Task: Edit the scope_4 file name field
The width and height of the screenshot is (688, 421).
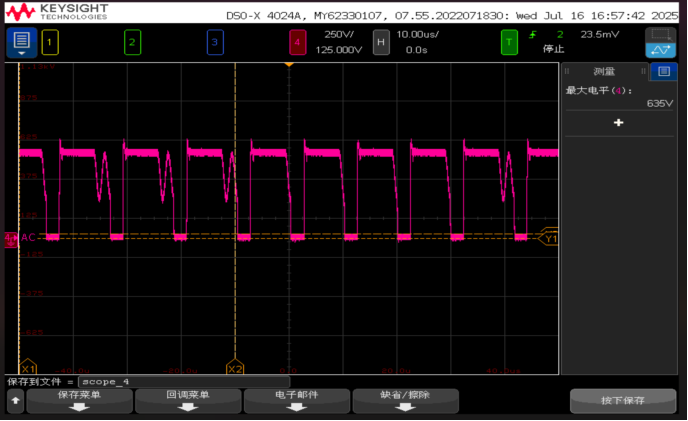Action: point(184,381)
